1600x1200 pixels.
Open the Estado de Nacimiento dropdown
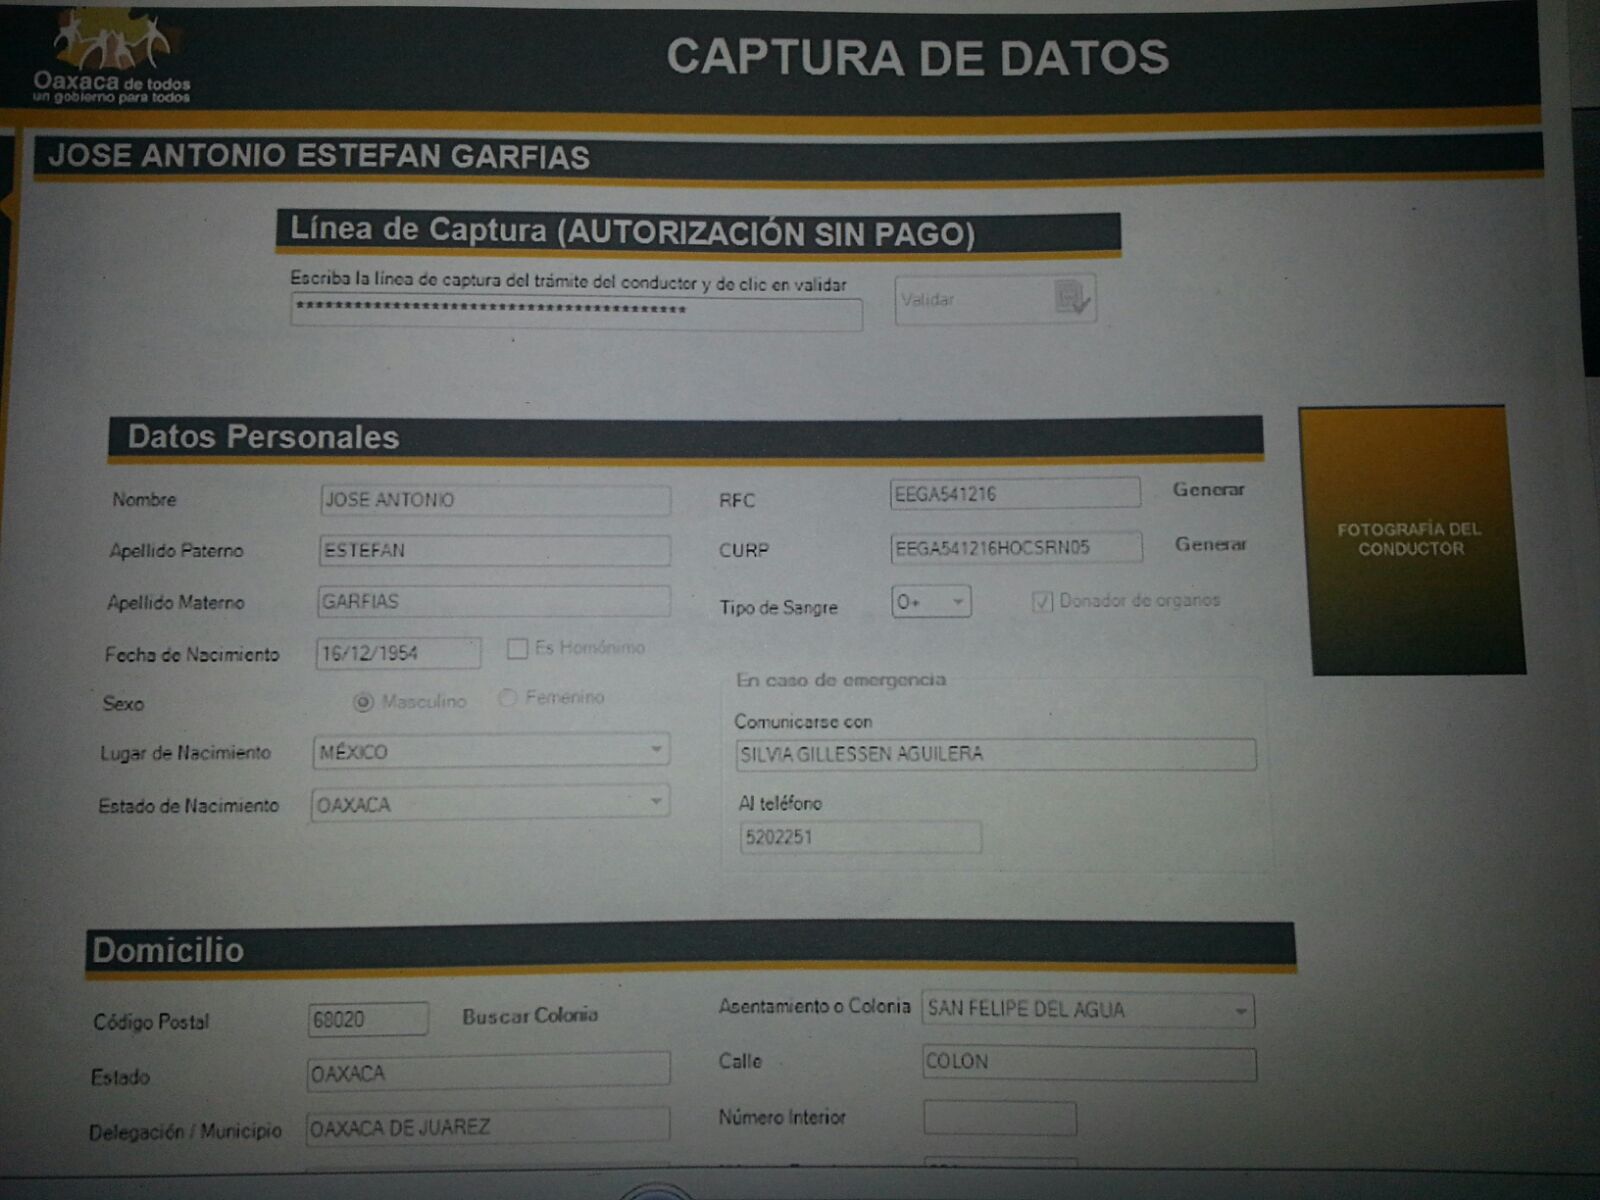coord(490,804)
